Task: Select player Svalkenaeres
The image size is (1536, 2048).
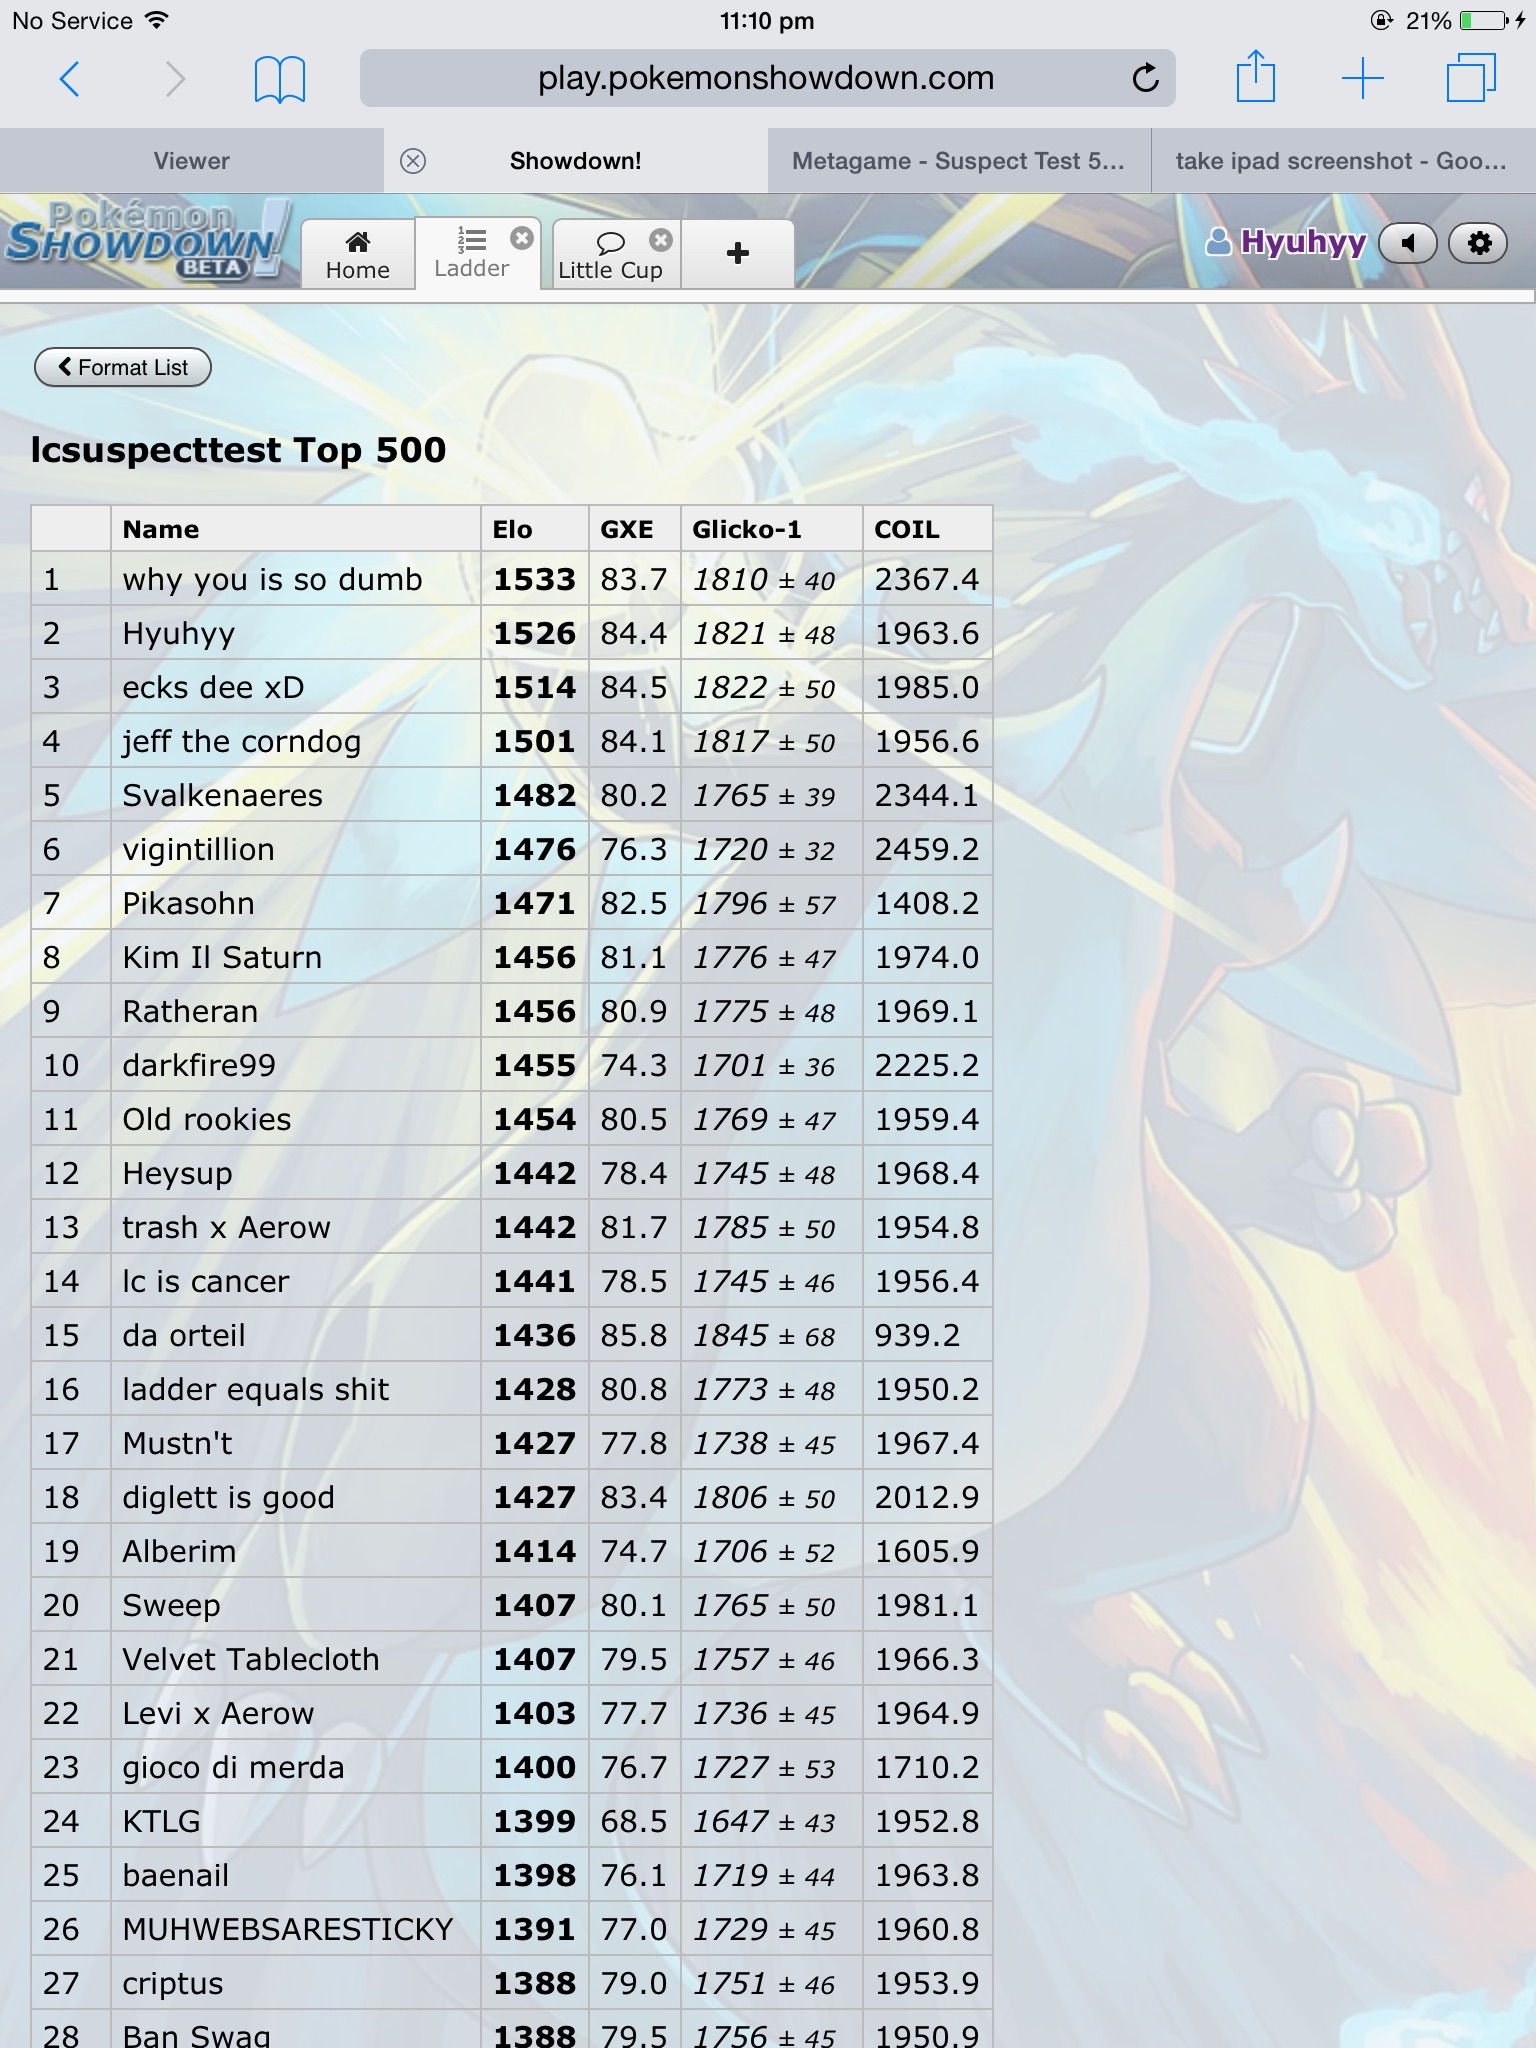Action: click(222, 795)
